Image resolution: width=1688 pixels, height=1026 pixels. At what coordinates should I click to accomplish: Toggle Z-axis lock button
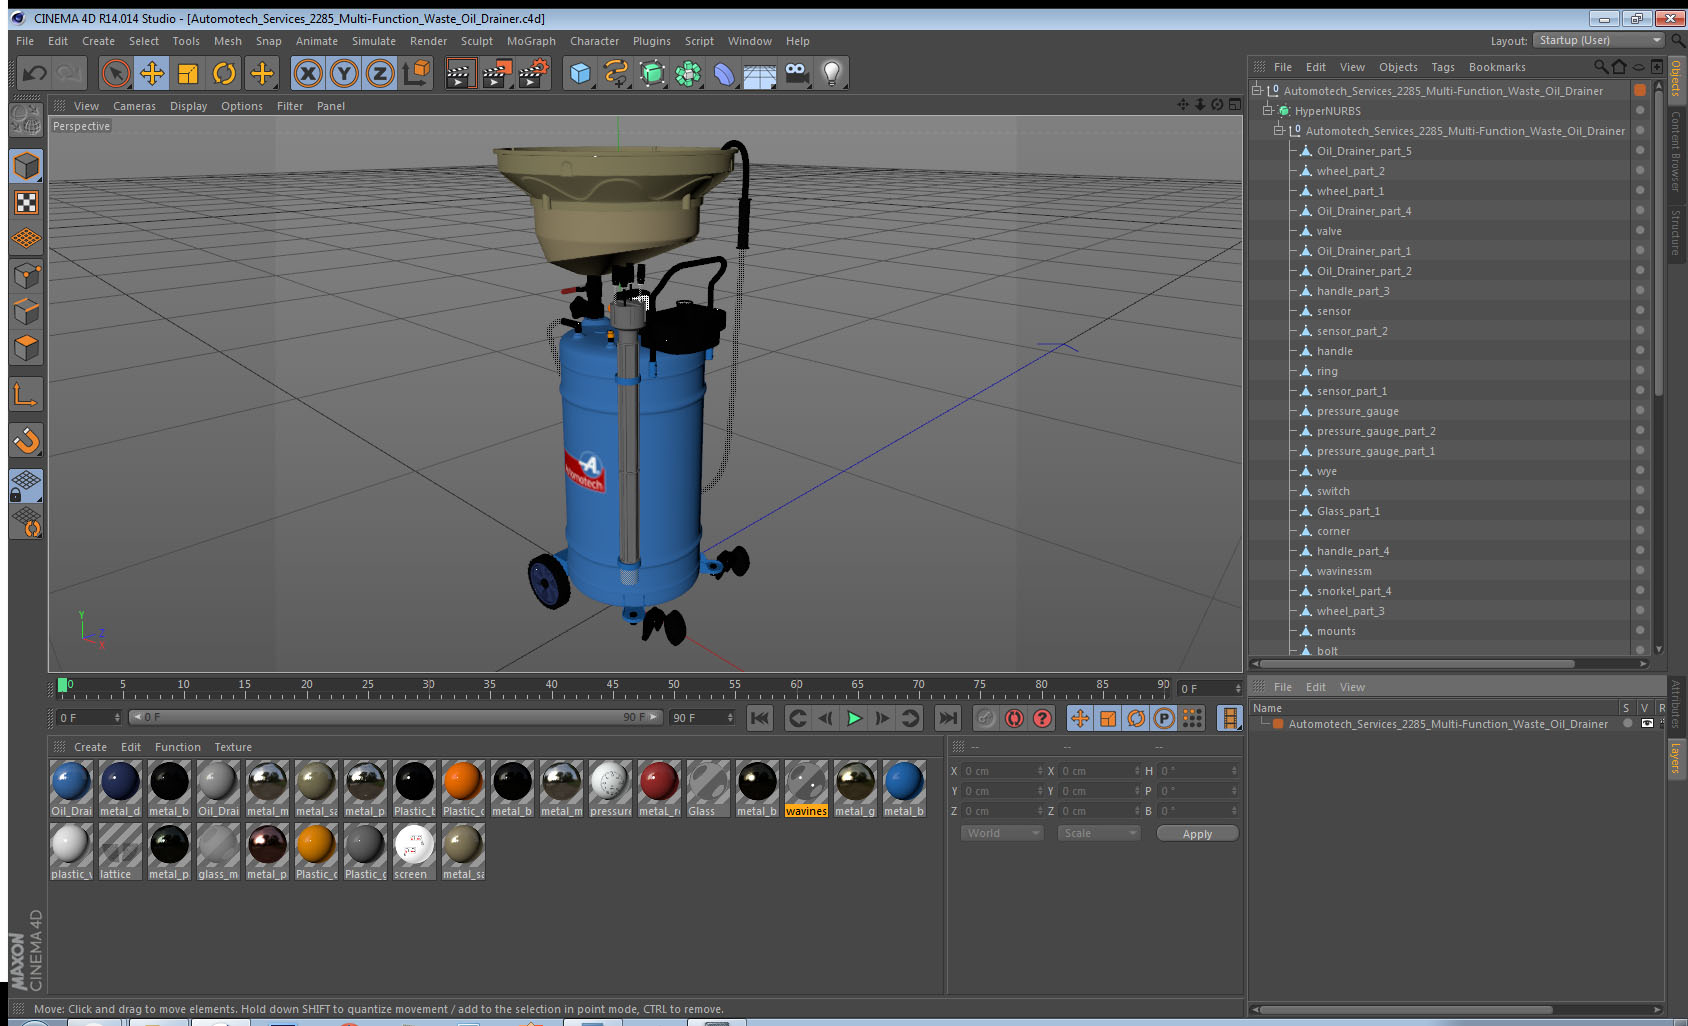tap(380, 73)
